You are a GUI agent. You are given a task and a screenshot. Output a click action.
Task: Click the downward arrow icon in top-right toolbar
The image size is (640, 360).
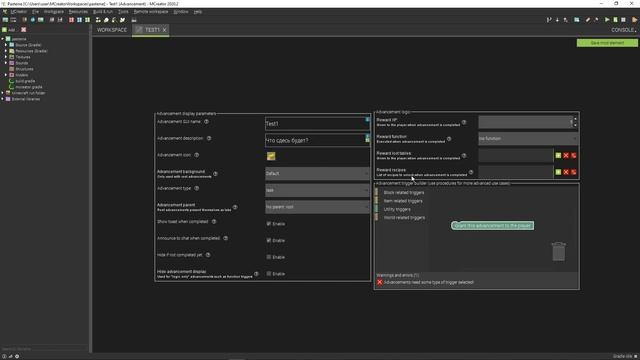coord(557,20)
